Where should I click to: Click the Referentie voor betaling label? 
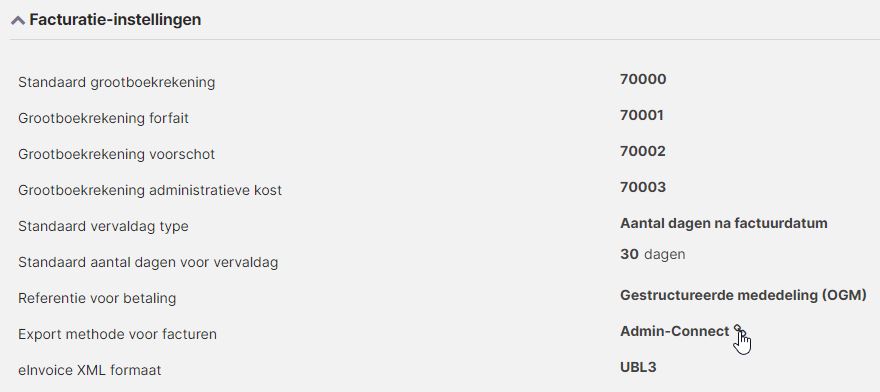point(97,298)
